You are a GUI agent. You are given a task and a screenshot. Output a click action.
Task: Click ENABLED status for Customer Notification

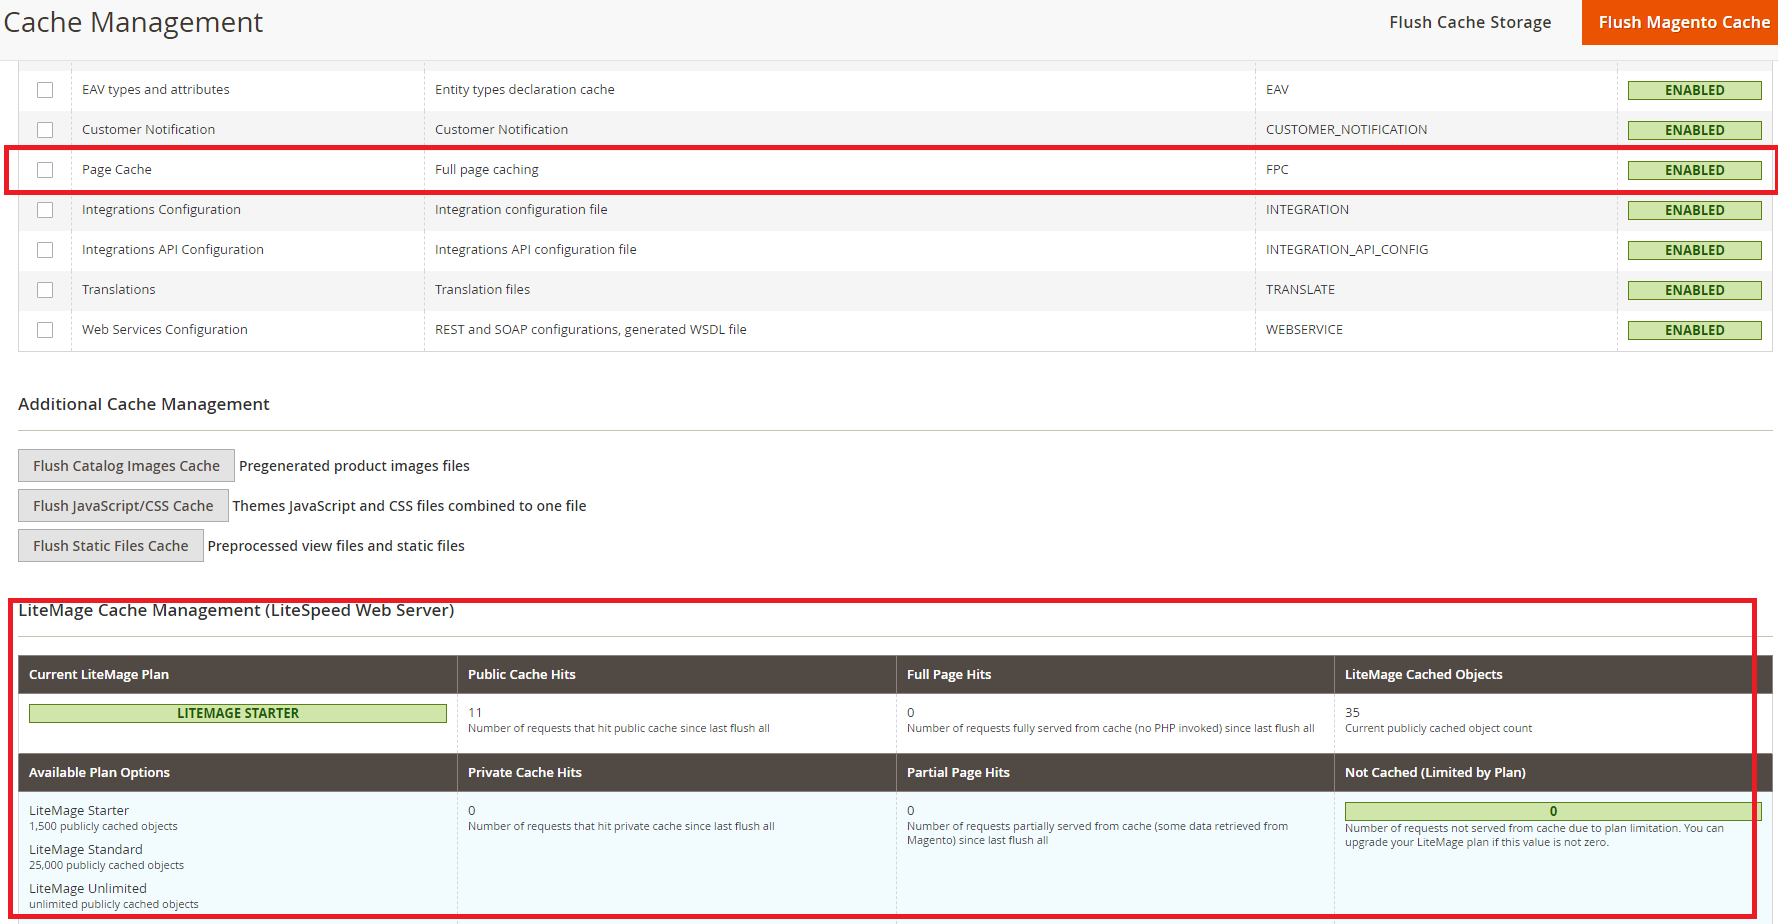click(x=1694, y=130)
